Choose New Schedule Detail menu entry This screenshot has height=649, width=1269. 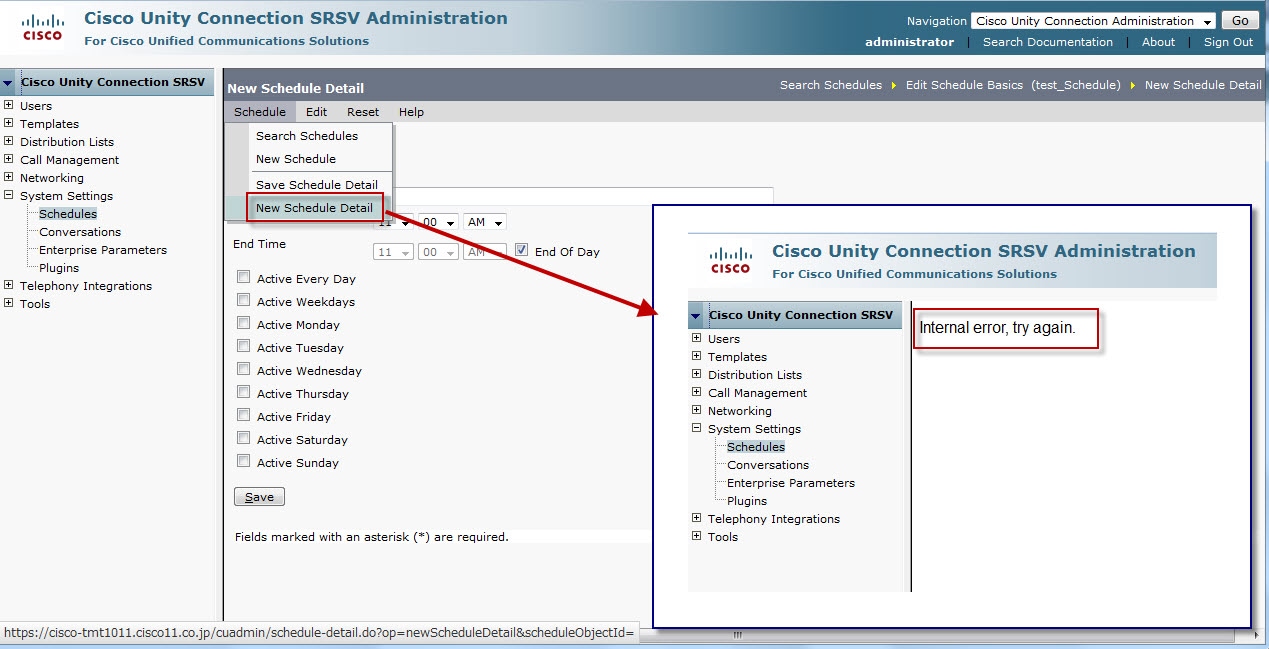coord(314,208)
